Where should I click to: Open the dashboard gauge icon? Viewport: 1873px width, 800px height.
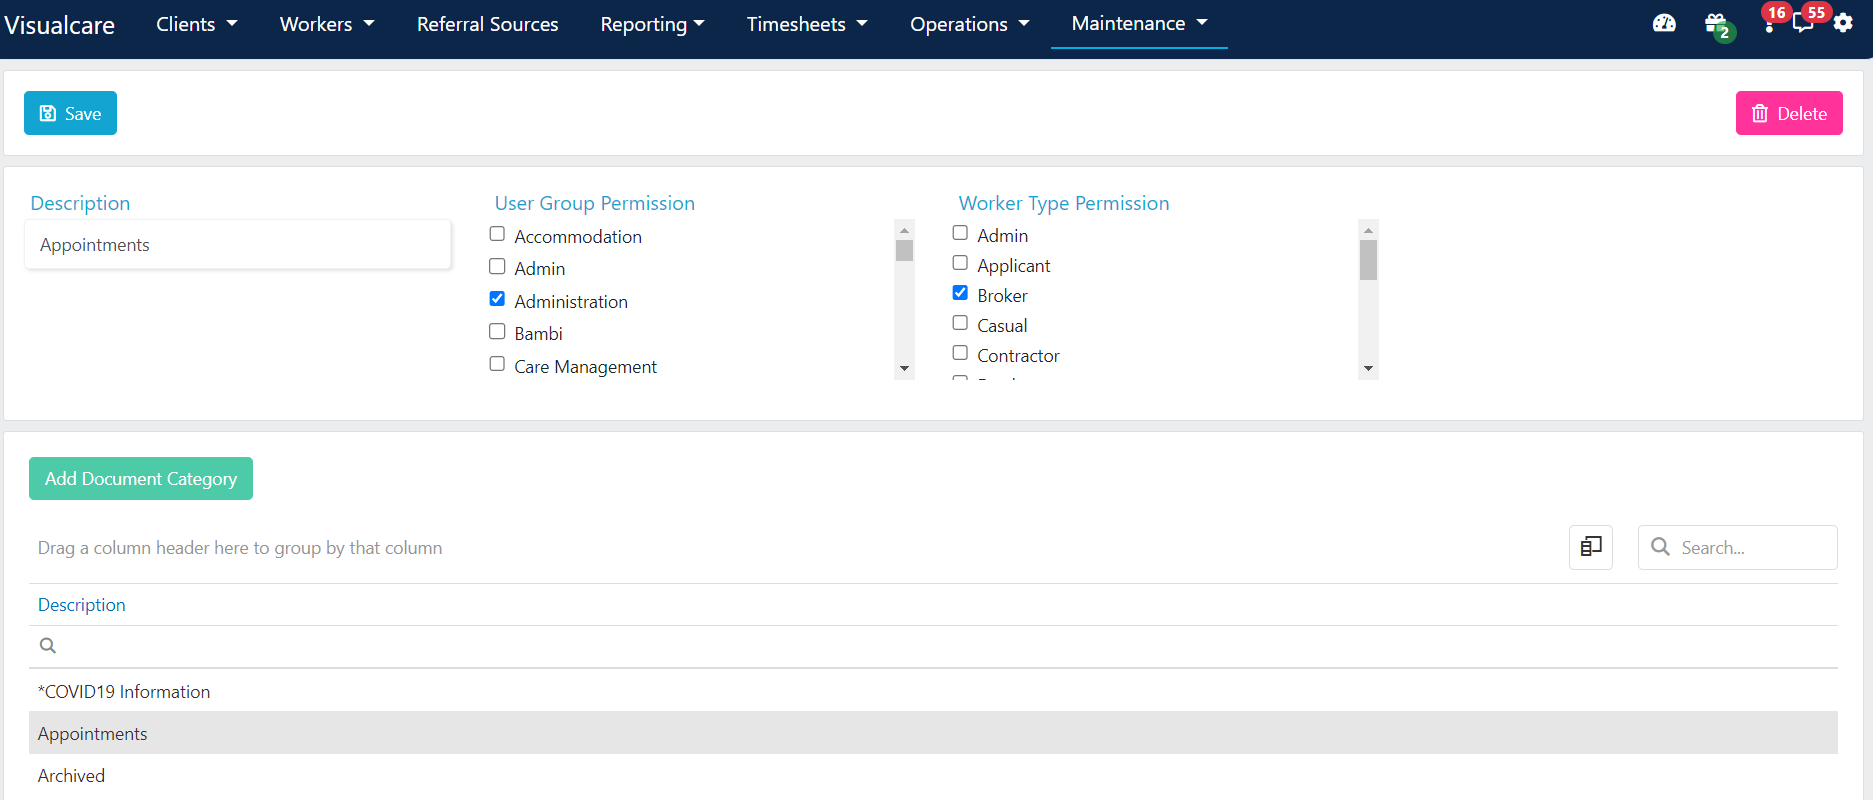click(1664, 23)
